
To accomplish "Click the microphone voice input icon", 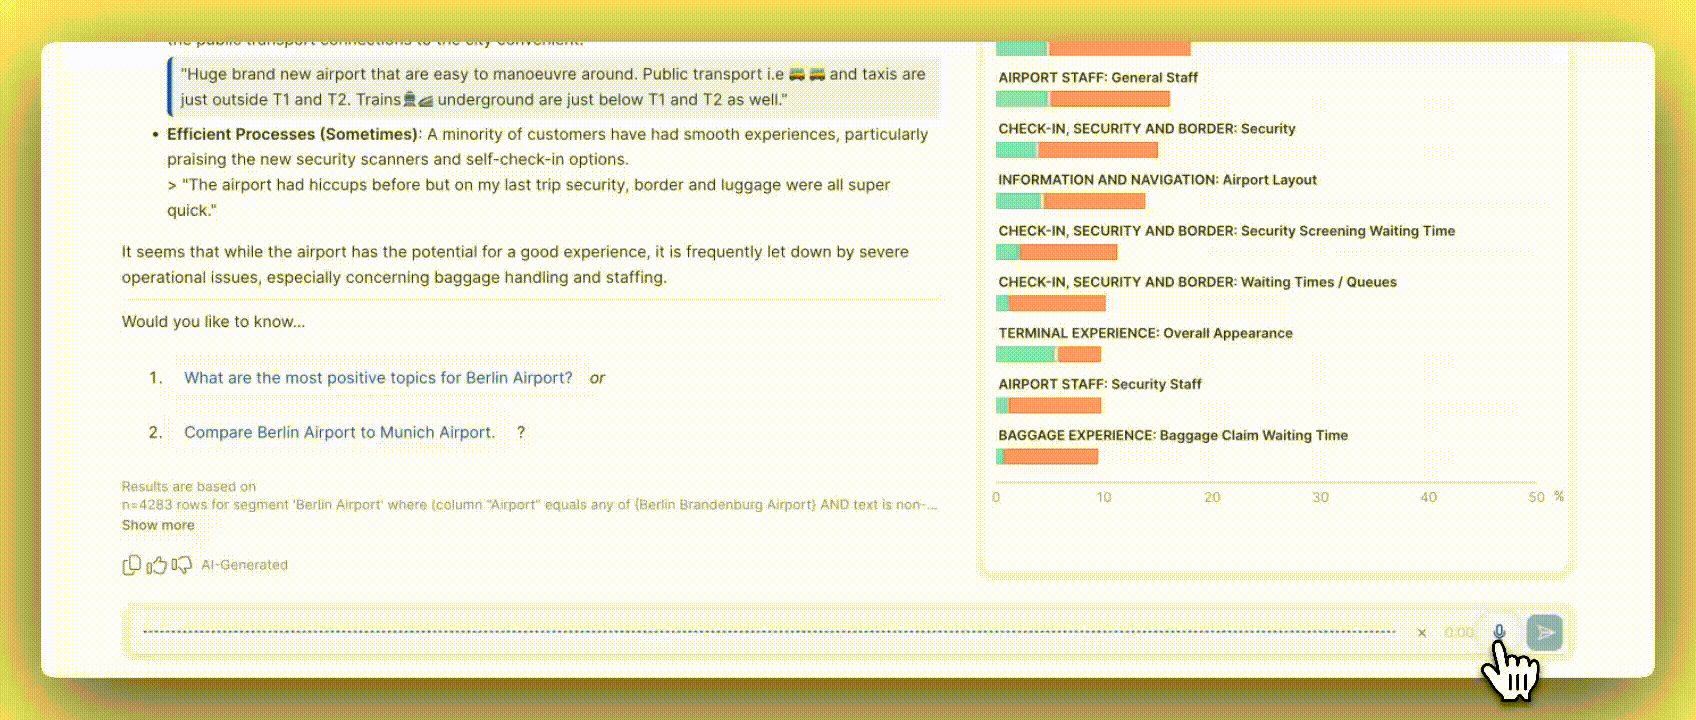I will [1498, 632].
